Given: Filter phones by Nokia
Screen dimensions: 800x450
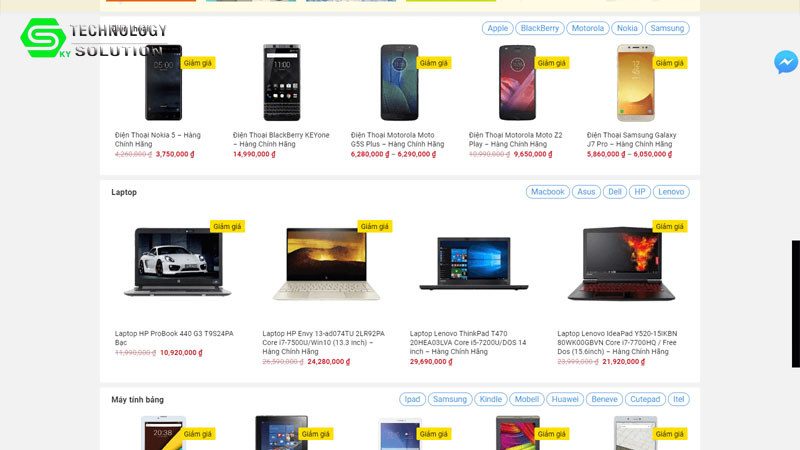Looking at the screenshot, I should point(627,28).
